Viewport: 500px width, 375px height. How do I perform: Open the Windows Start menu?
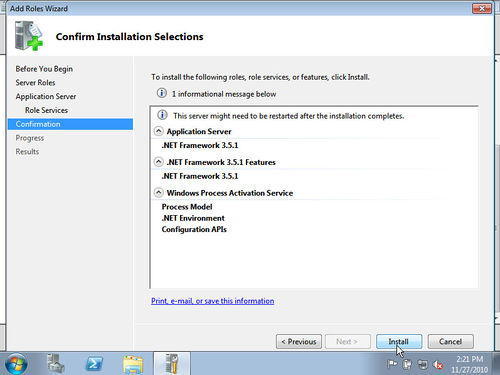point(16,364)
